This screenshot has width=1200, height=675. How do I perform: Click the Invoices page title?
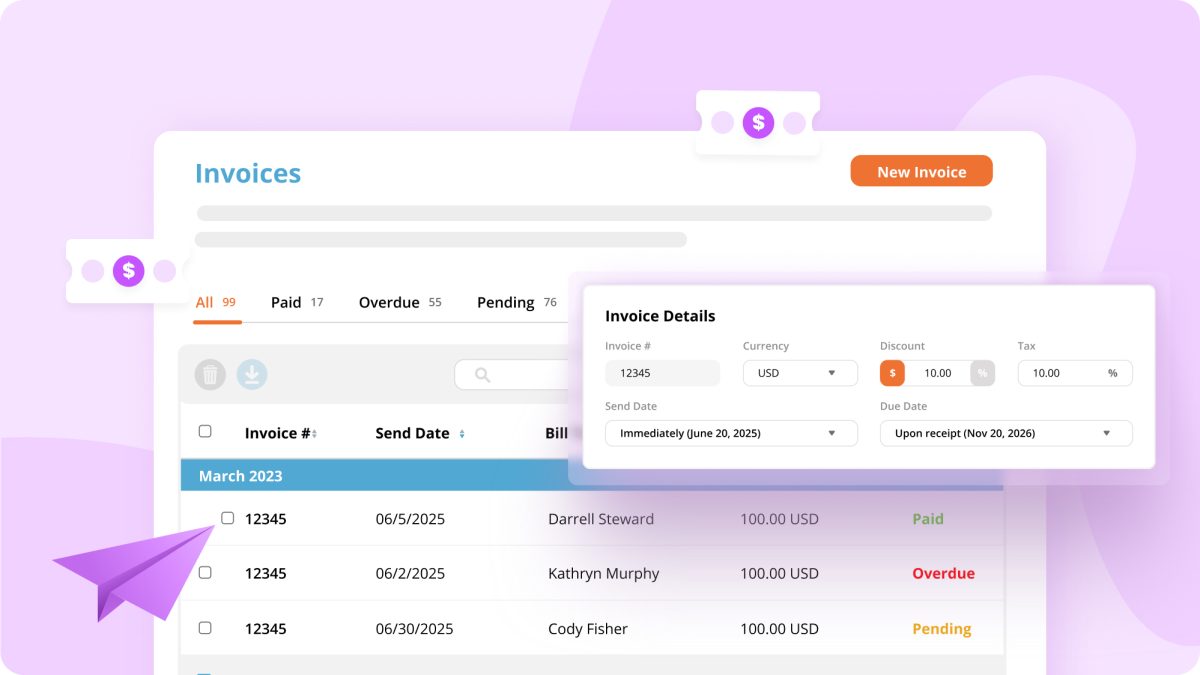[248, 173]
